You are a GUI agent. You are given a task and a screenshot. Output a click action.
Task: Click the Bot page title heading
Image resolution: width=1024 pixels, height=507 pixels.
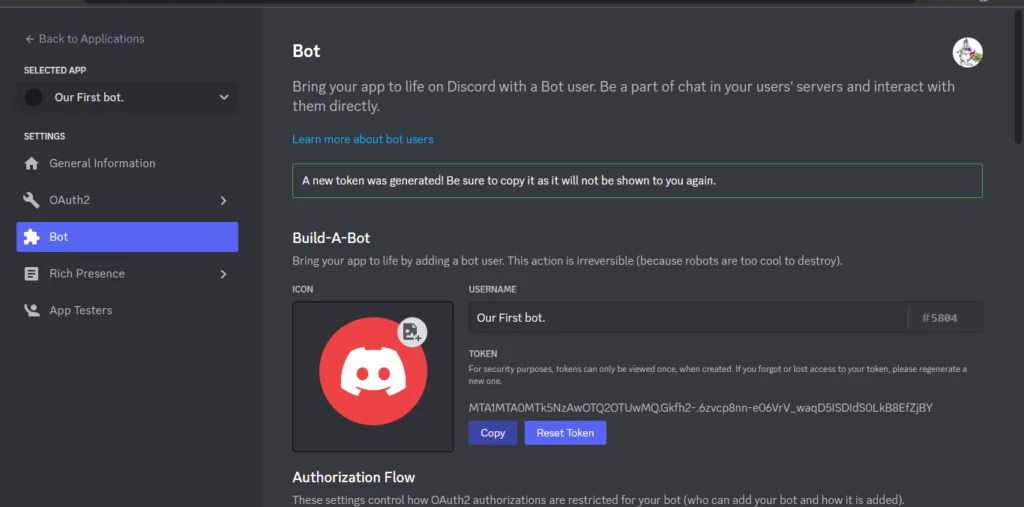pyautogui.click(x=306, y=51)
